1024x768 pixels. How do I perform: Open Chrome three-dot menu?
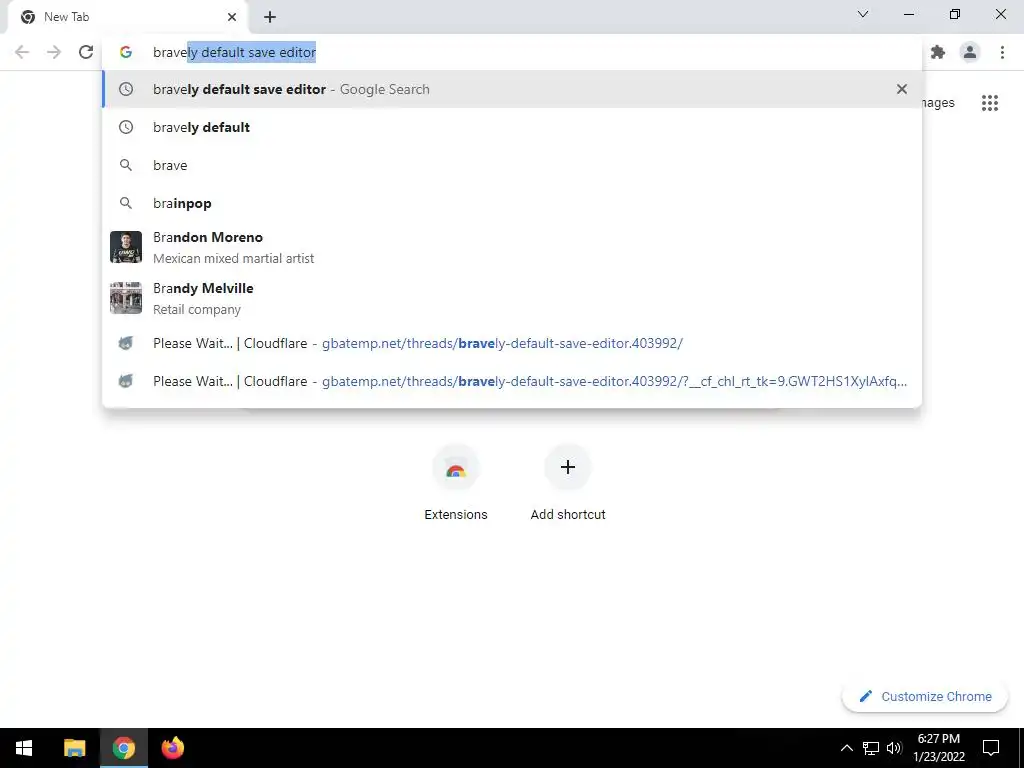coord(1002,52)
